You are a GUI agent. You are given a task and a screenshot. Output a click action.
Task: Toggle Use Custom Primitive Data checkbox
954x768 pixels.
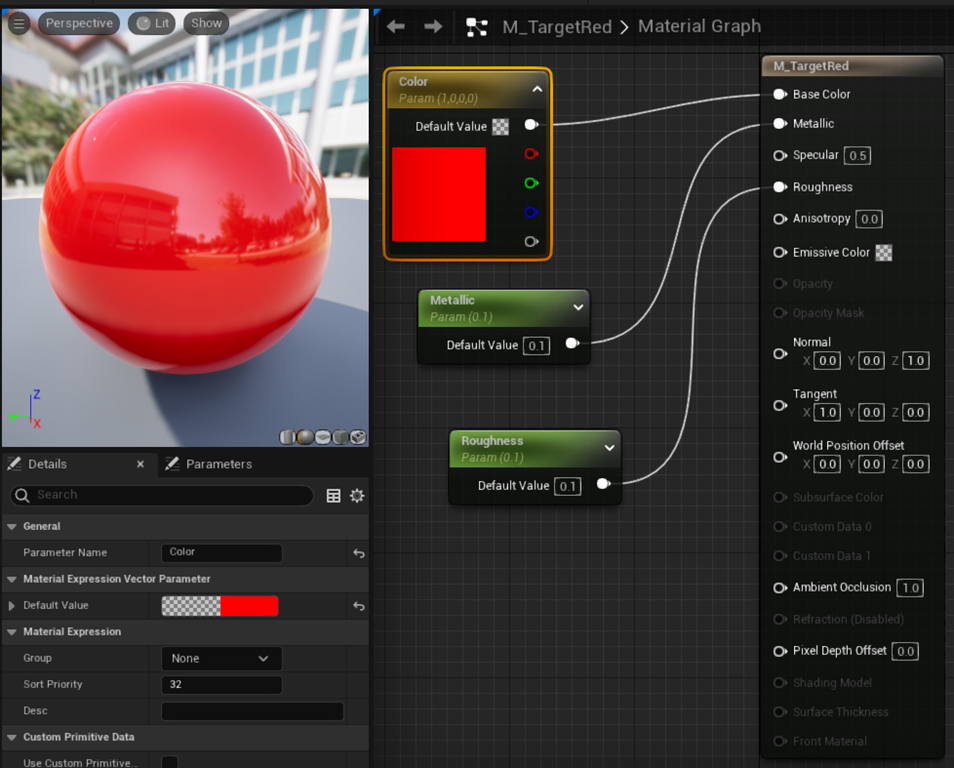170,762
